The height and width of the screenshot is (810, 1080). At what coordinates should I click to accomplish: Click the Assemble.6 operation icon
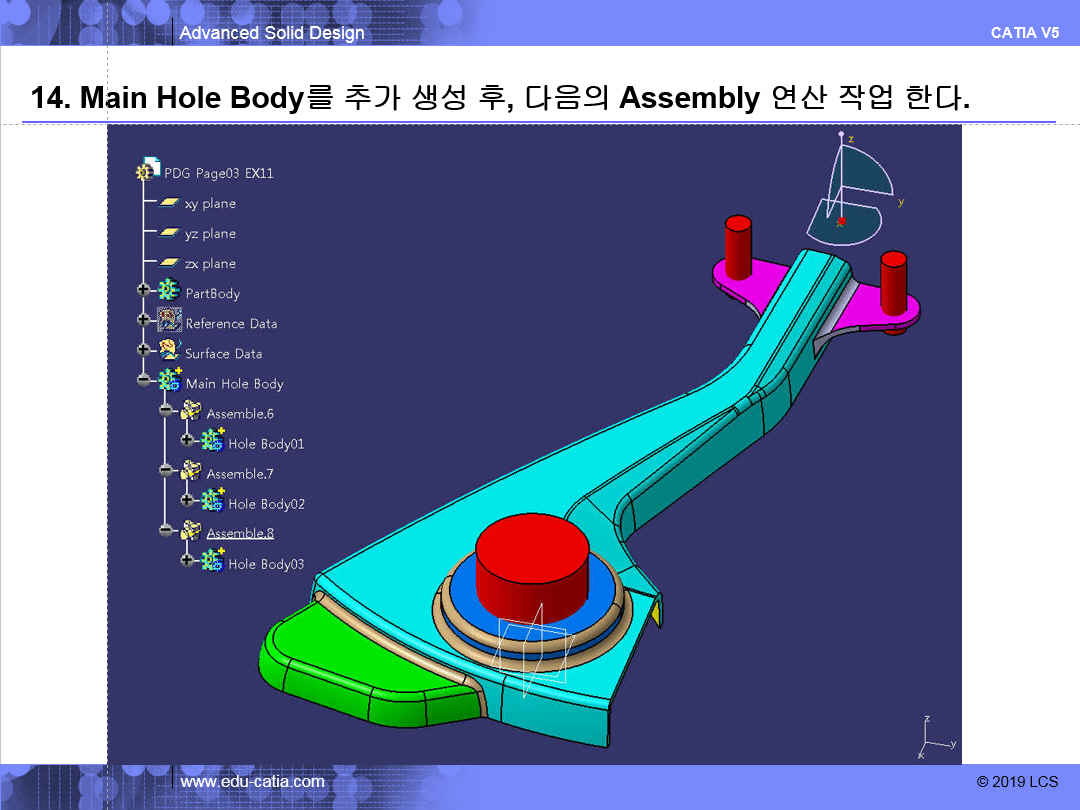(191, 412)
